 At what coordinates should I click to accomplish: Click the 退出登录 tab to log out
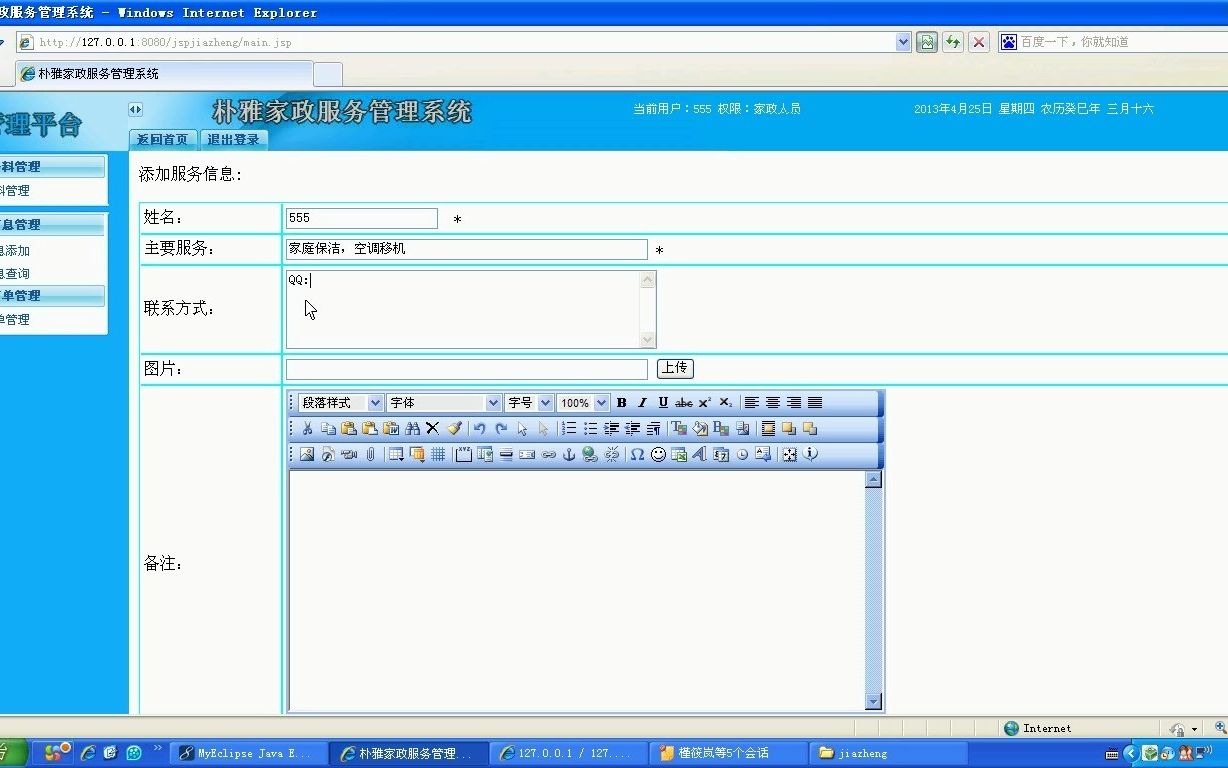233,140
